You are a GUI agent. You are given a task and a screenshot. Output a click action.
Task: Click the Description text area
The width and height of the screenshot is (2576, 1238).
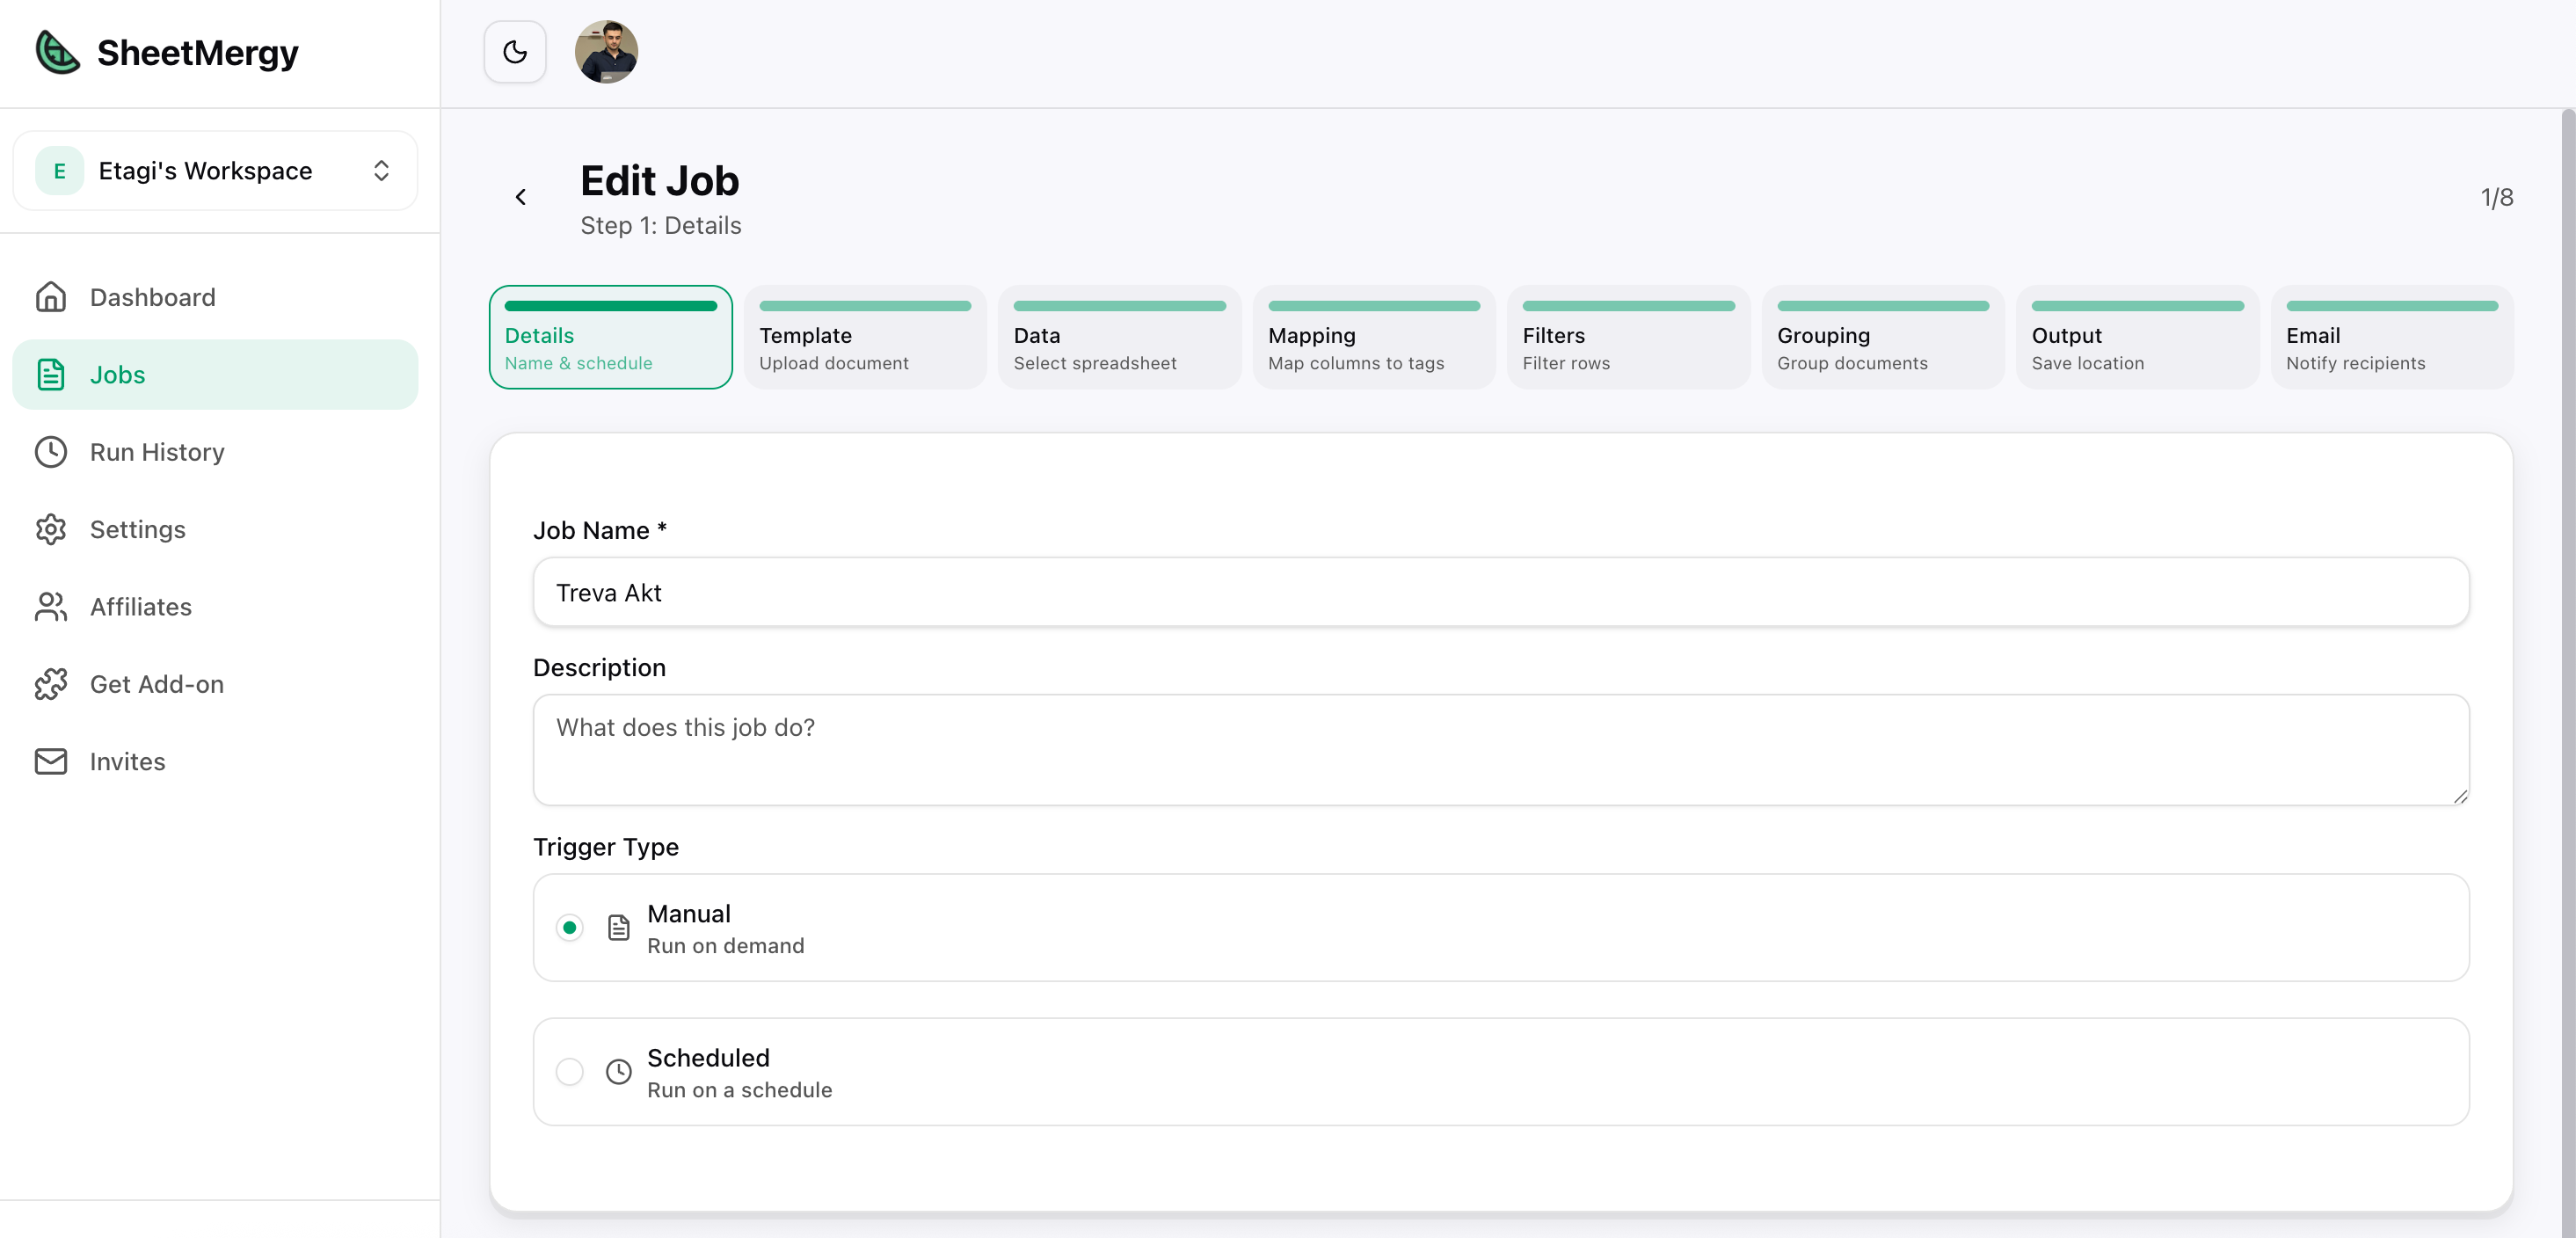tap(1500, 750)
